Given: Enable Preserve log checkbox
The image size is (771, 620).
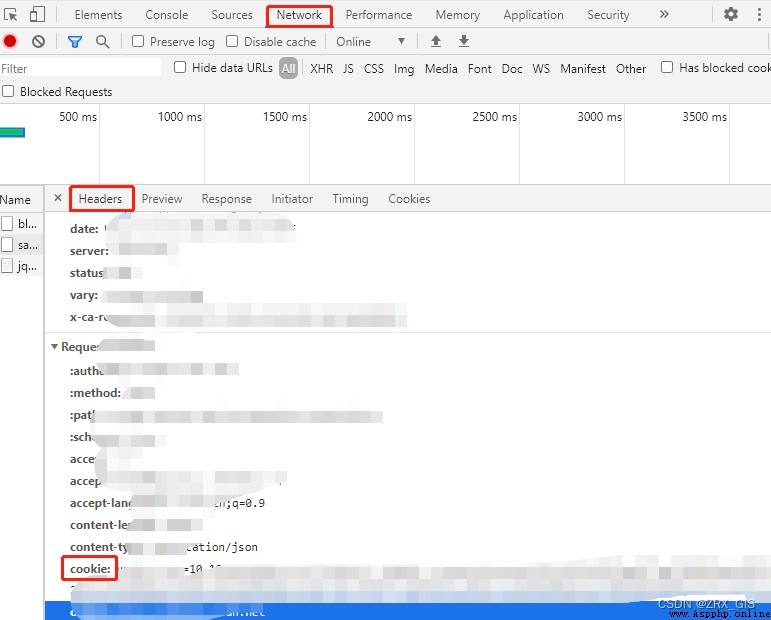Looking at the screenshot, I should click(138, 41).
